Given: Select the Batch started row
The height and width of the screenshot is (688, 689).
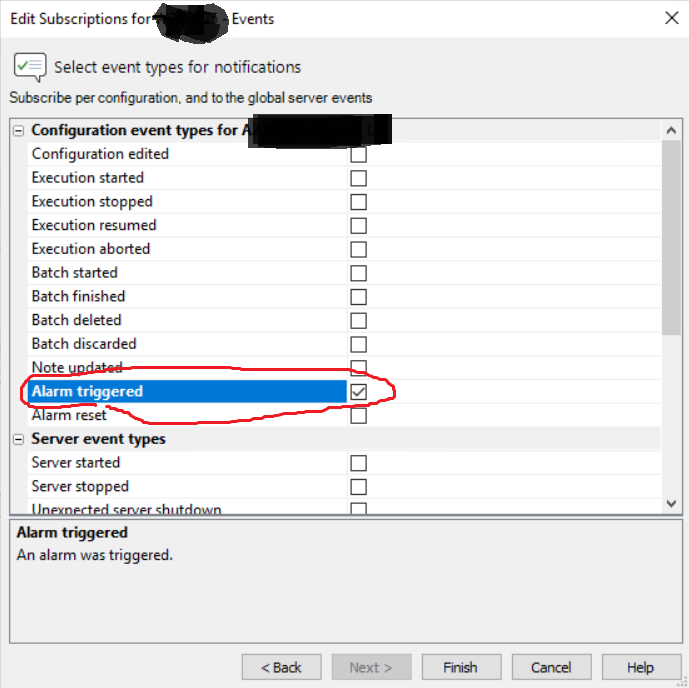Looking at the screenshot, I should 344,273.
